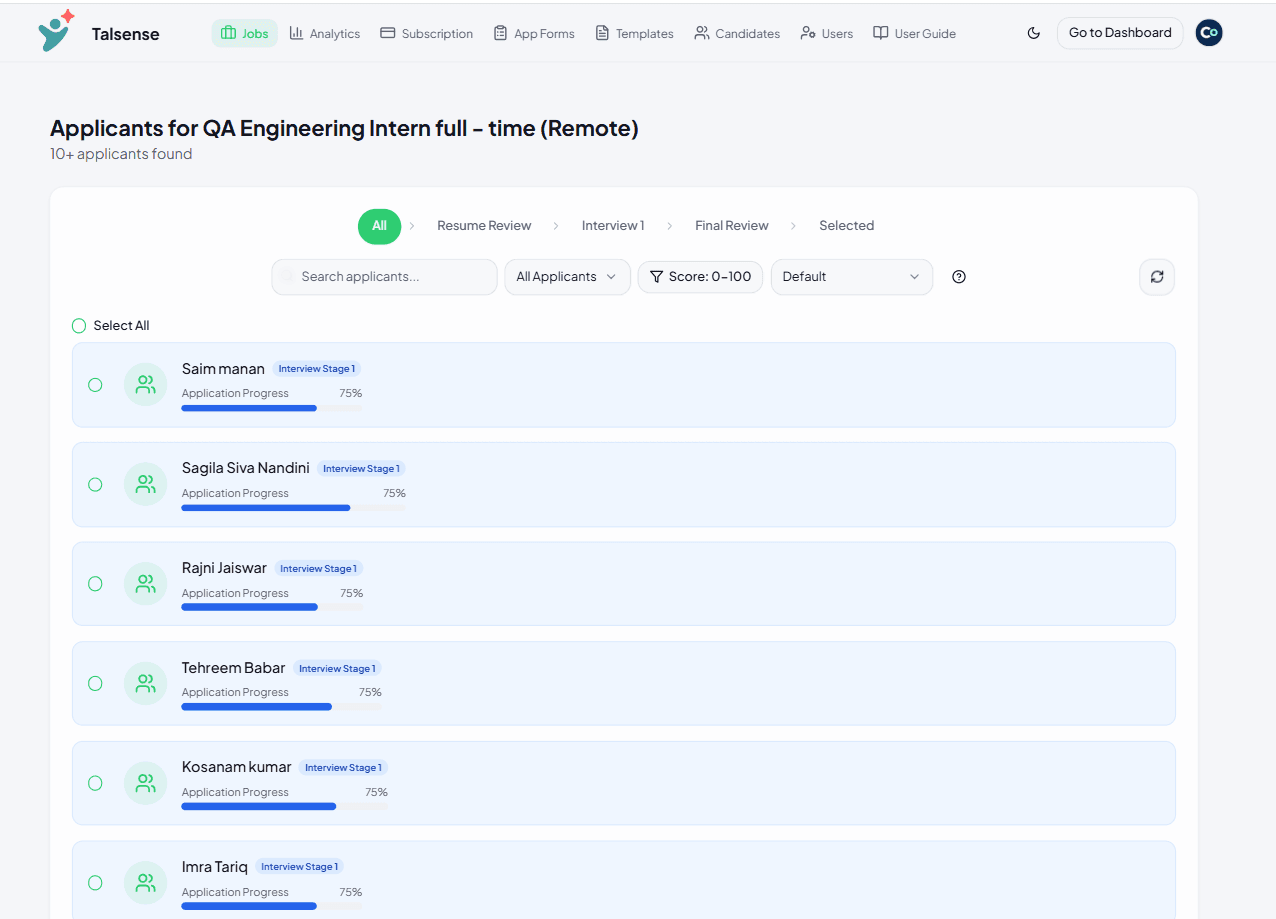Switch to Final Review stage
The image size is (1276, 919).
tap(732, 226)
